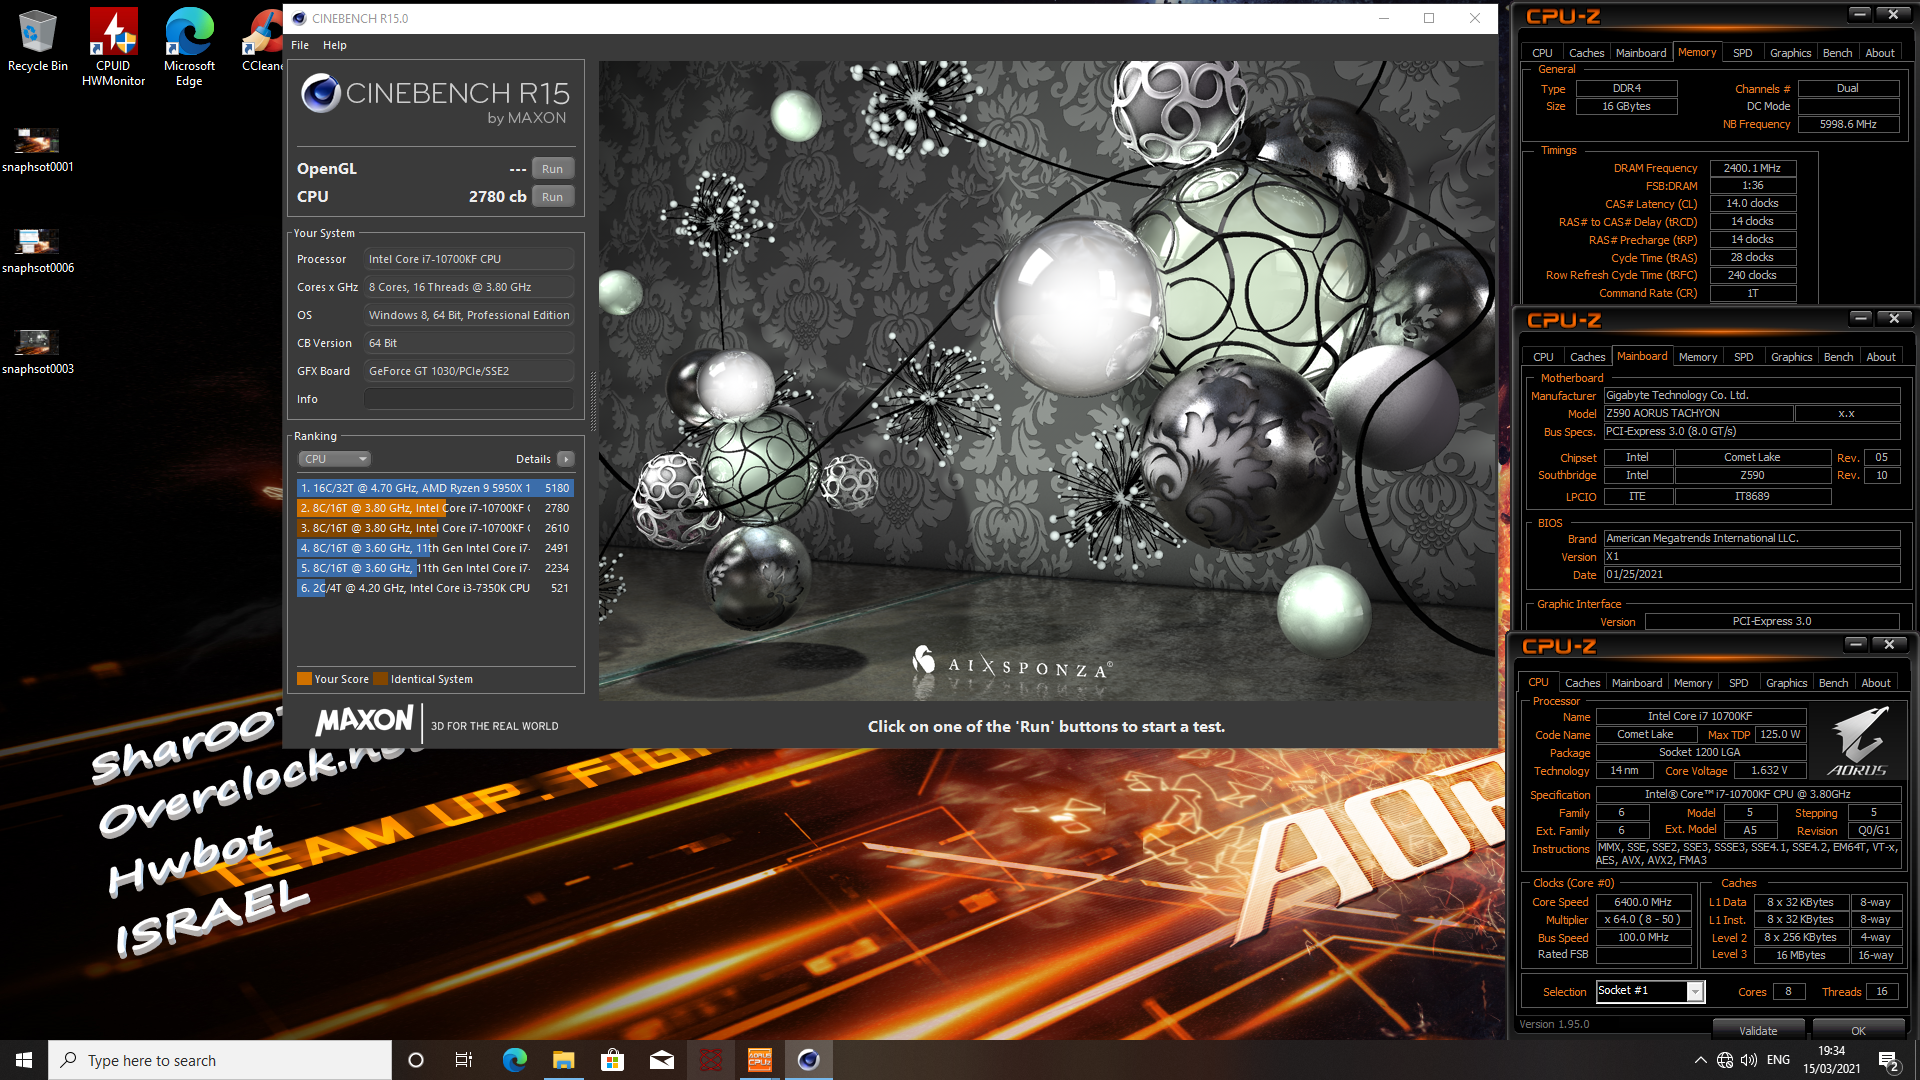Open Microsoft Edge desktop shortcut
Image resolution: width=1920 pixels, height=1080 pixels.
click(x=189, y=47)
